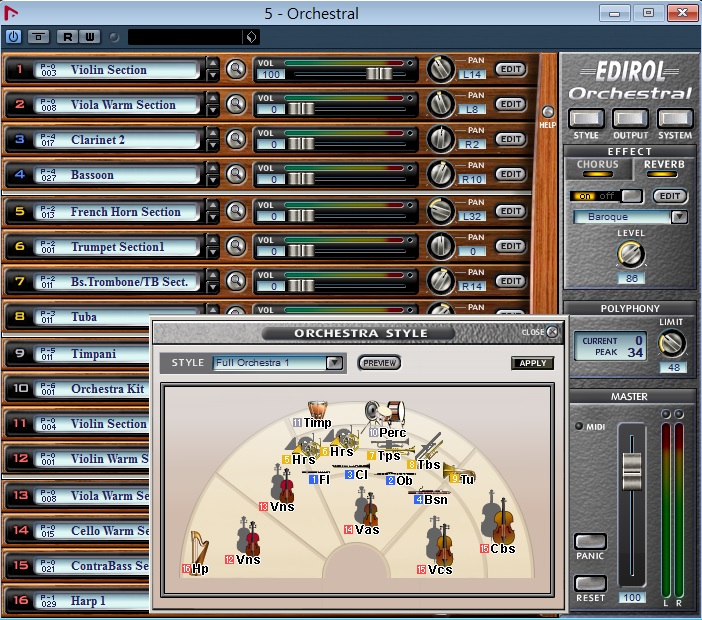This screenshot has height=620, width=702.
Task: Open preview magnifier for Trumpet Section1
Action: (x=235, y=246)
